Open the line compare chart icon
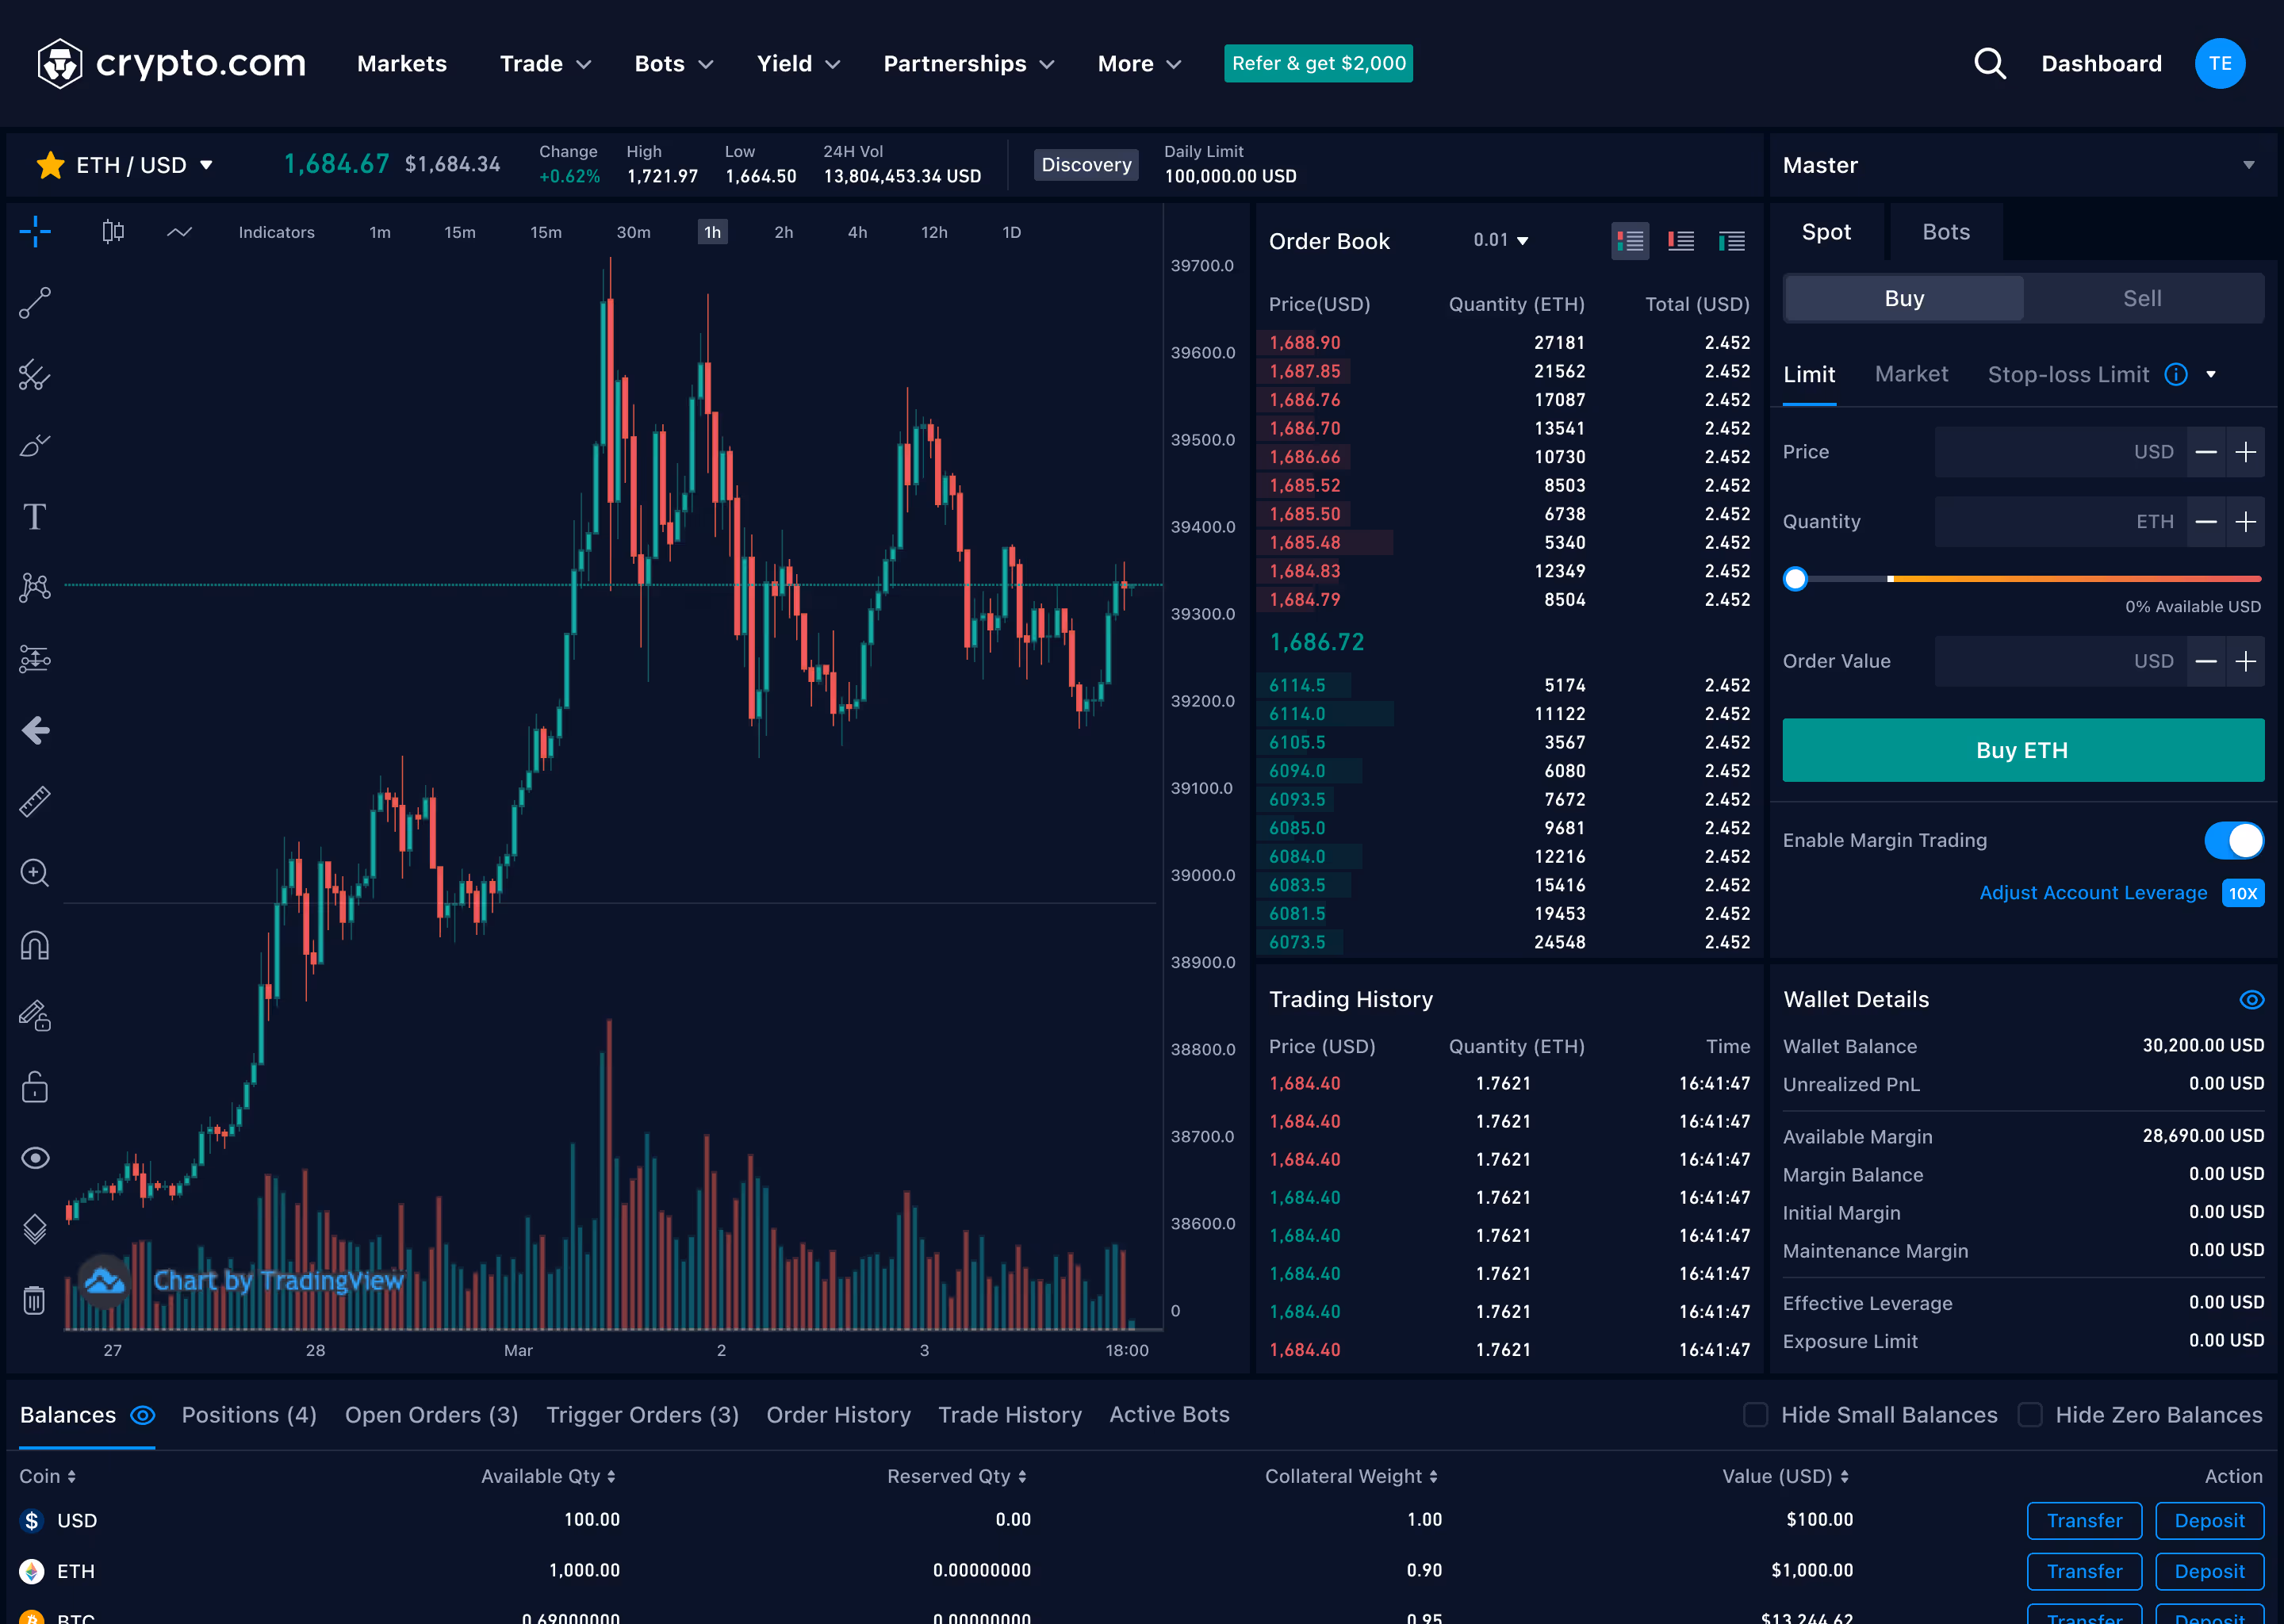This screenshot has height=1624, width=2284. pyautogui.click(x=179, y=232)
